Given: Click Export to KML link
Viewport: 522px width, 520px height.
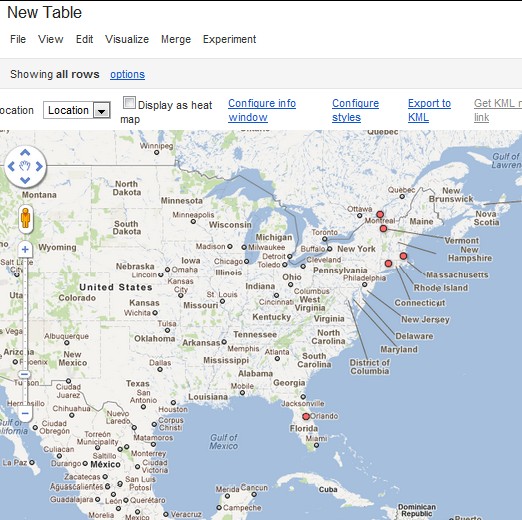Looking at the screenshot, I should coord(429,110).
